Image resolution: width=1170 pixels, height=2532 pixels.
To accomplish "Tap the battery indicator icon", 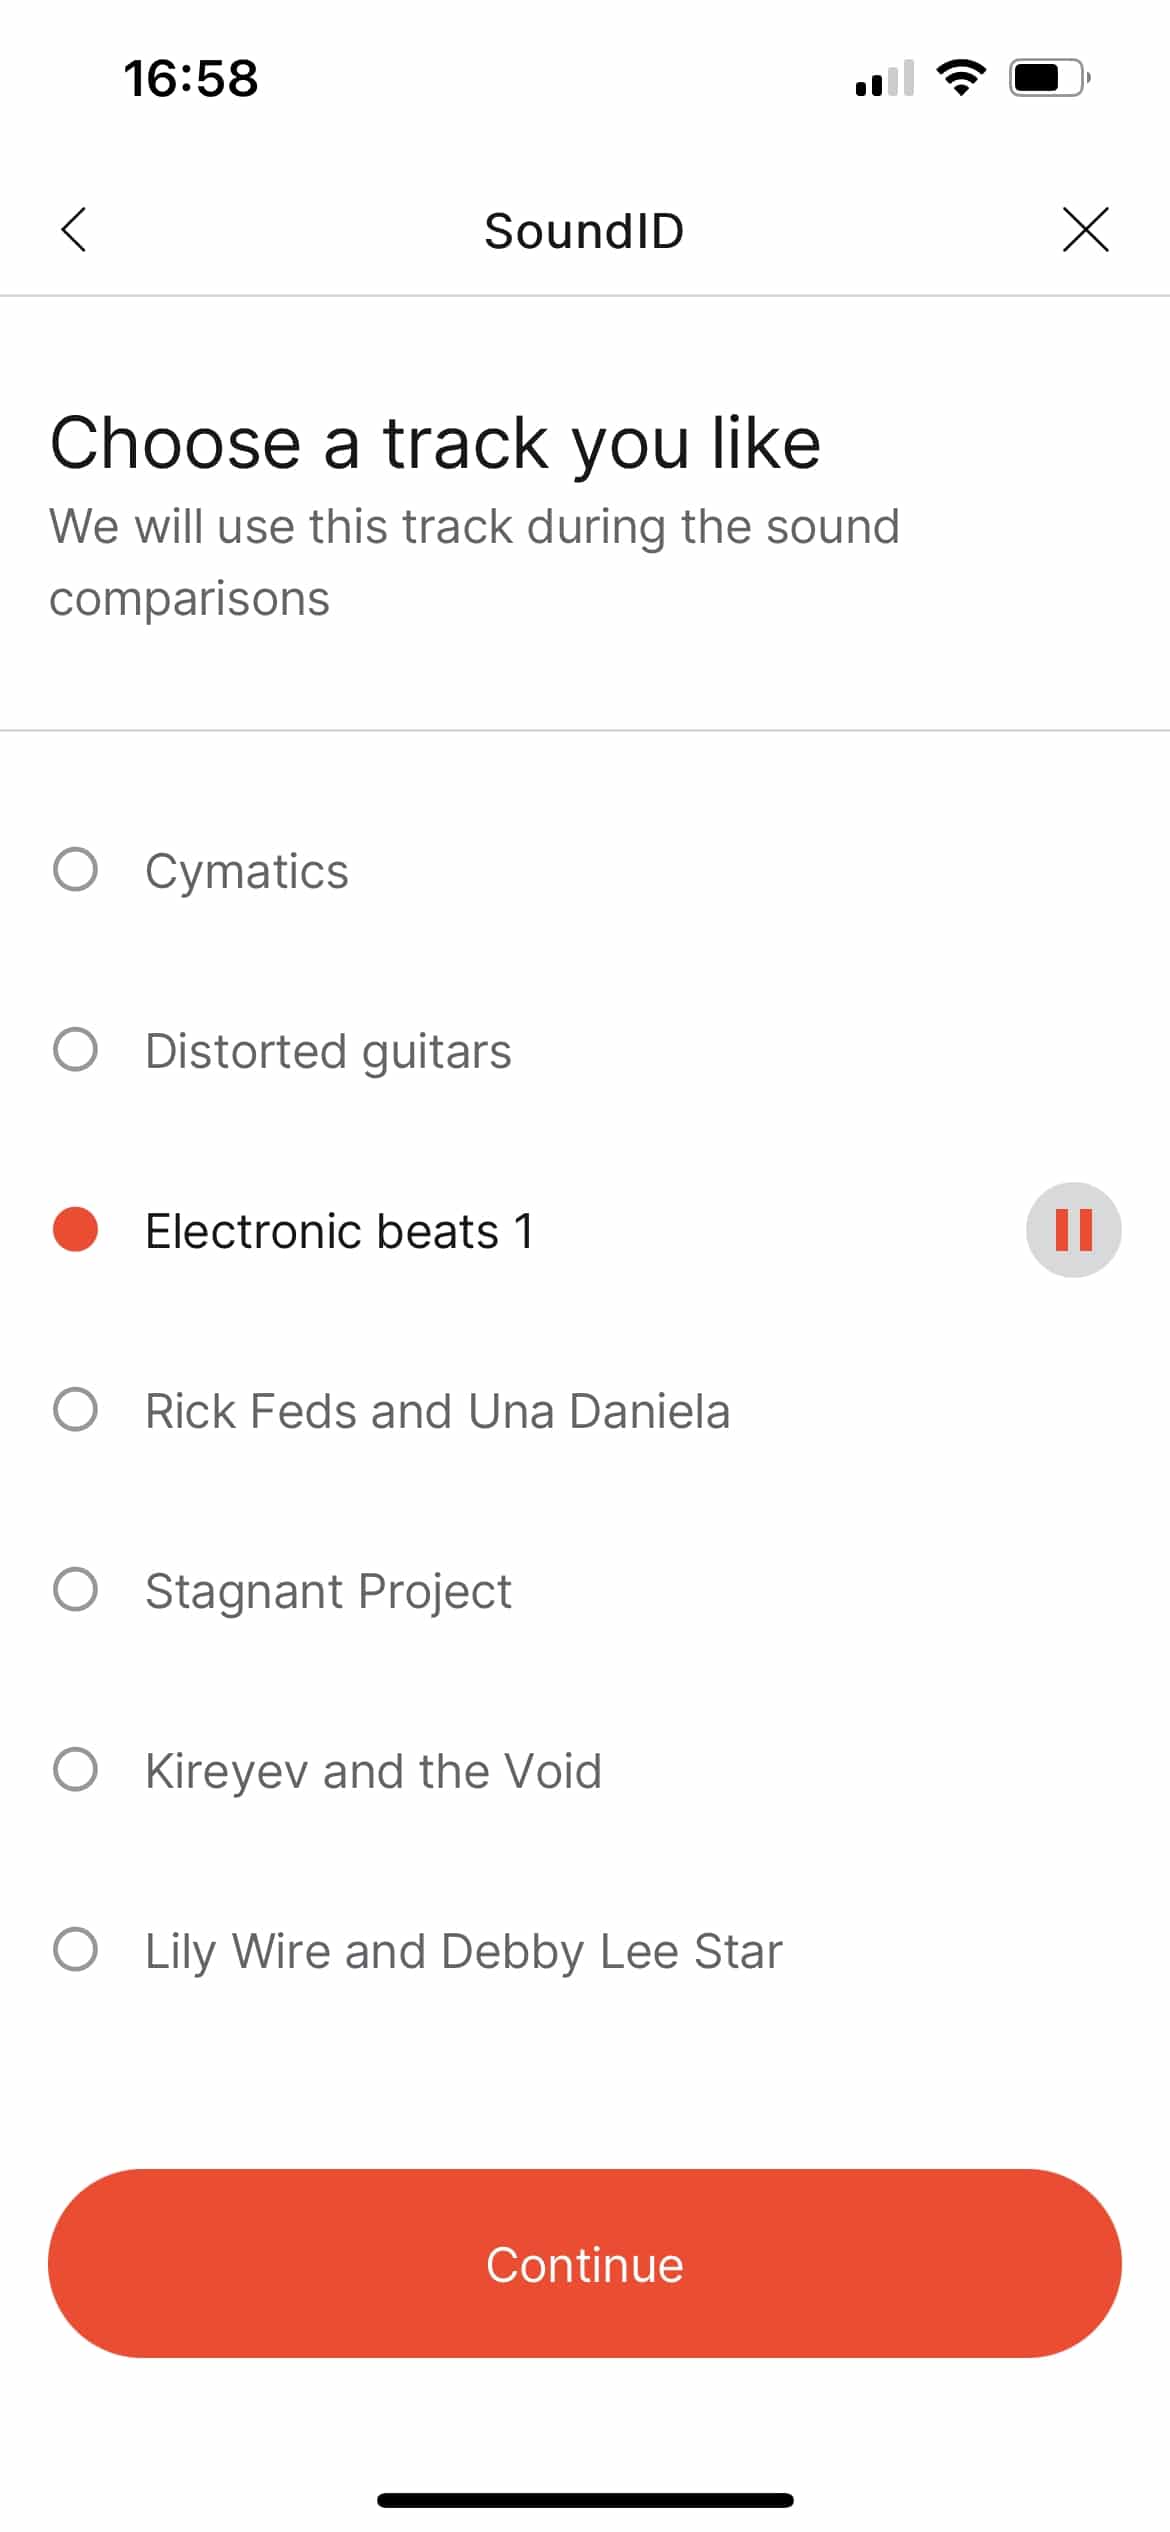I will [1049, 78].
